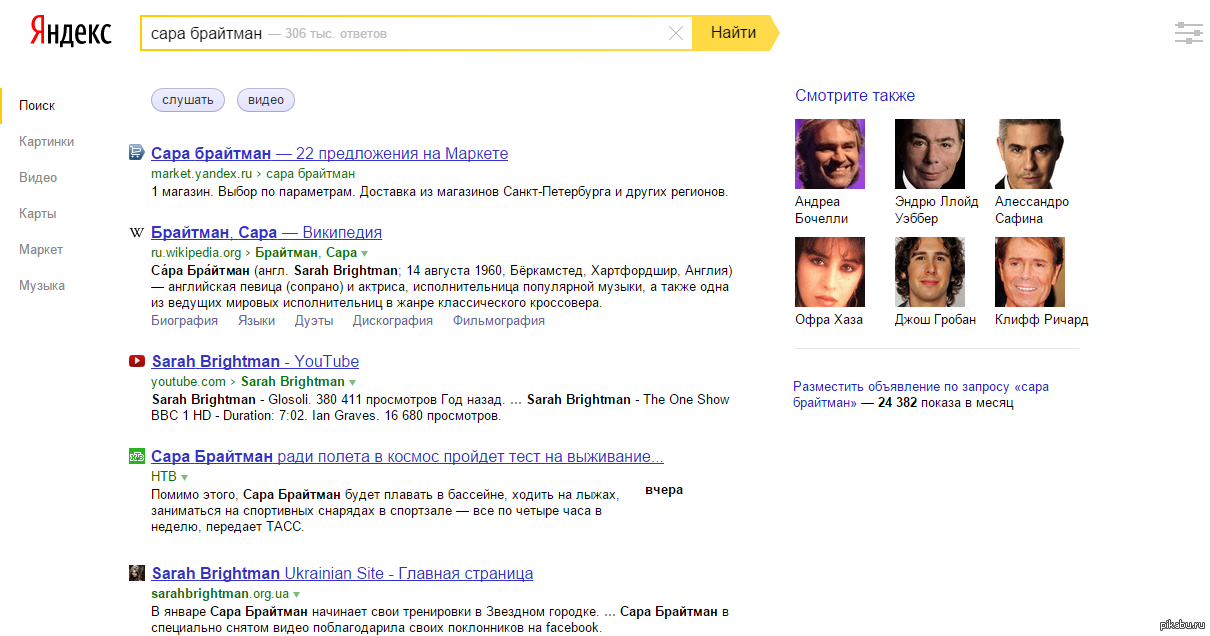Select the Андреа Бочелли thumbnail
Image resolution: width=1210 pixels, height=636 pixels.
point(829,154)
